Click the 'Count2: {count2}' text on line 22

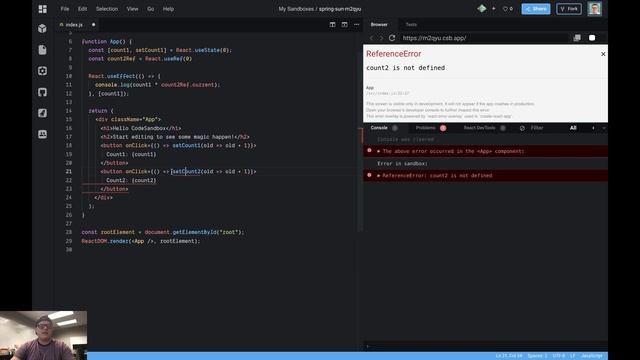[x=131, y=180]
